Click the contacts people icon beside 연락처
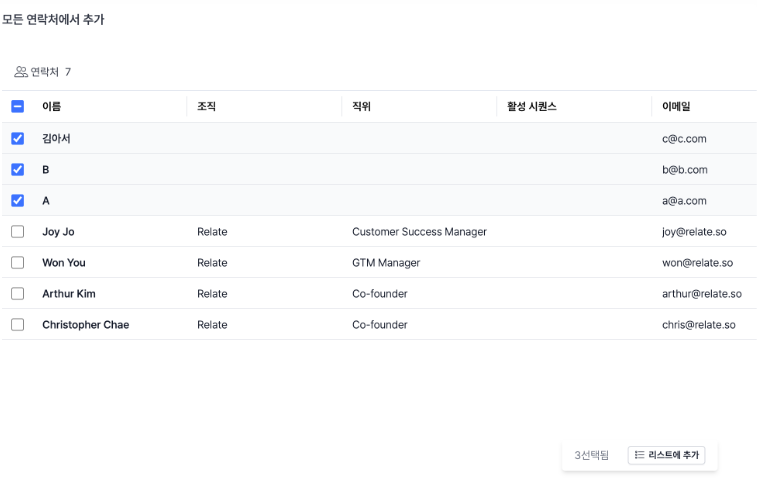This screenshot has height=480, width=757. coord(21,72)
